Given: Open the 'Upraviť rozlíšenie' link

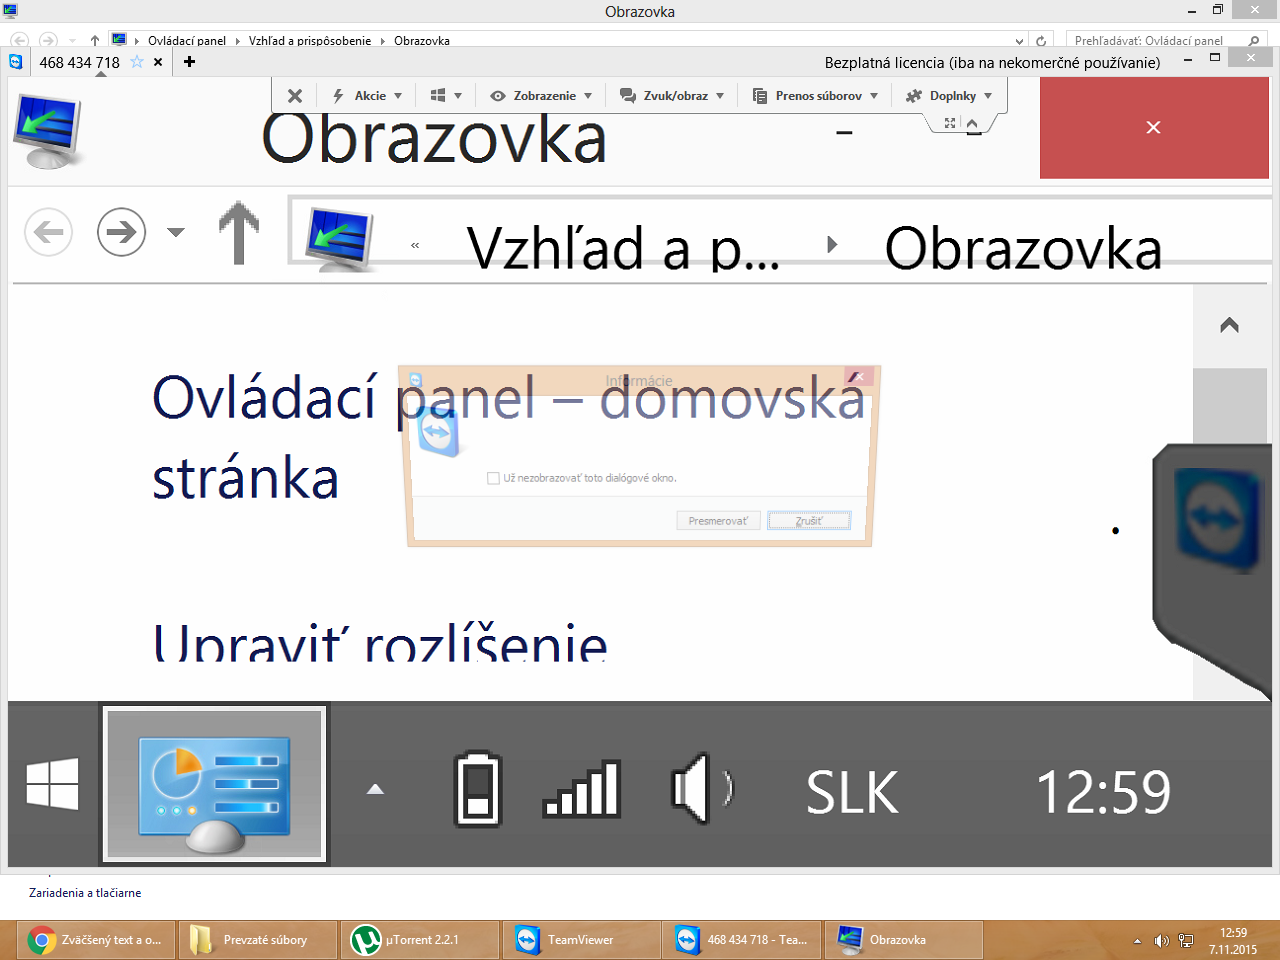Looking at the screenshot, I should tap(380, 642).
